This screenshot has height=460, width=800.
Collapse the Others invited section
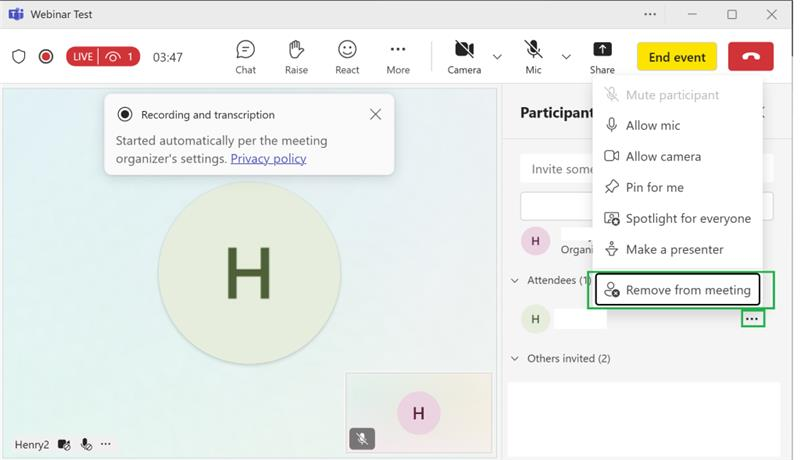(515, 359)
